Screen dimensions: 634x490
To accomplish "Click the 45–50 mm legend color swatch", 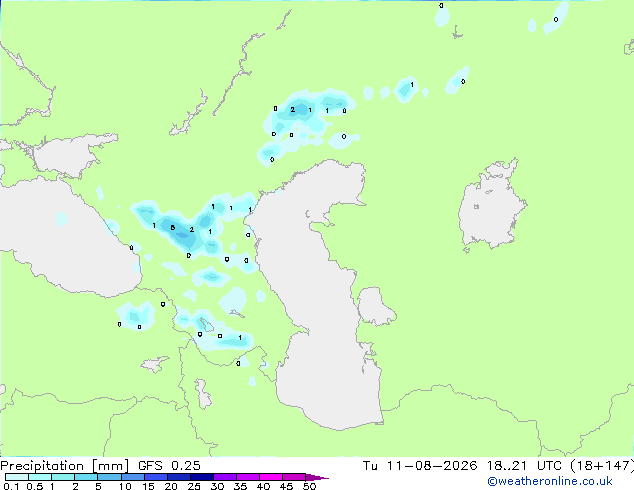I will tap(294, 477).
